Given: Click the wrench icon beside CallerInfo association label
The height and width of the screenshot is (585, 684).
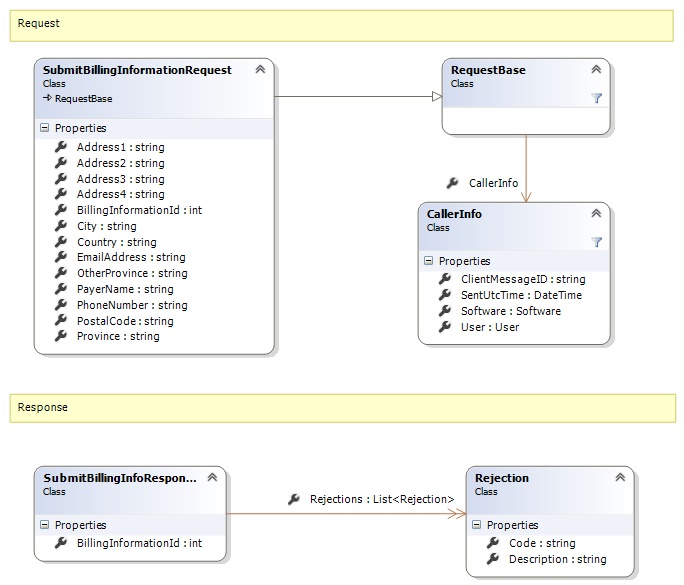Looking at the screenshot, I should tap(452, 183).
